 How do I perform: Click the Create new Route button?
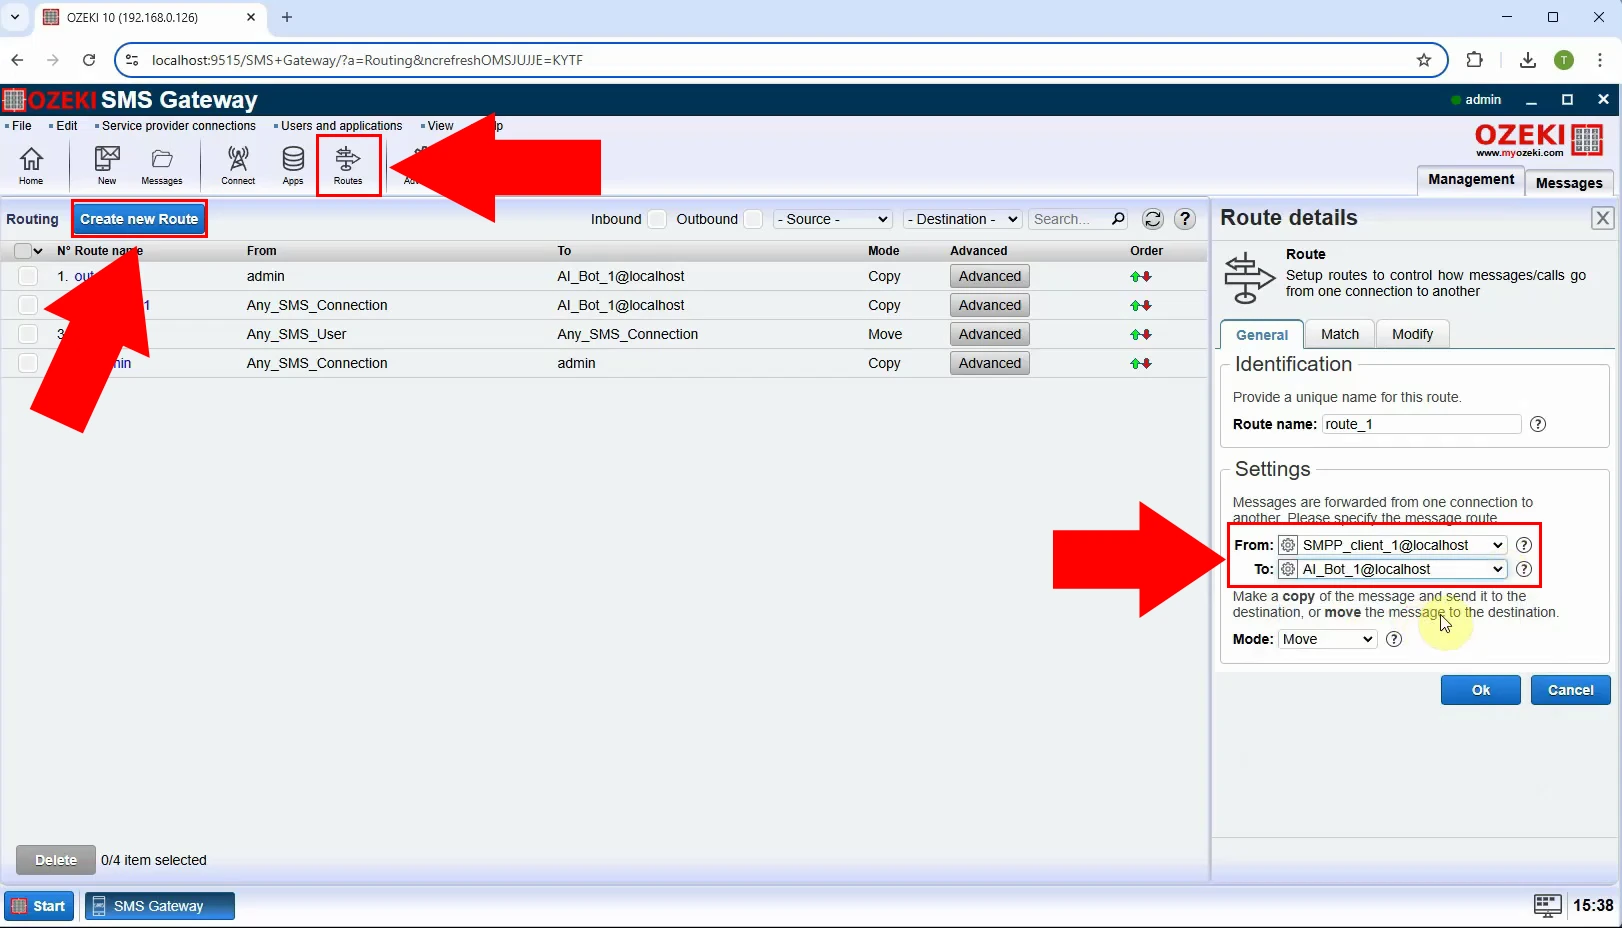click(139, 219)
